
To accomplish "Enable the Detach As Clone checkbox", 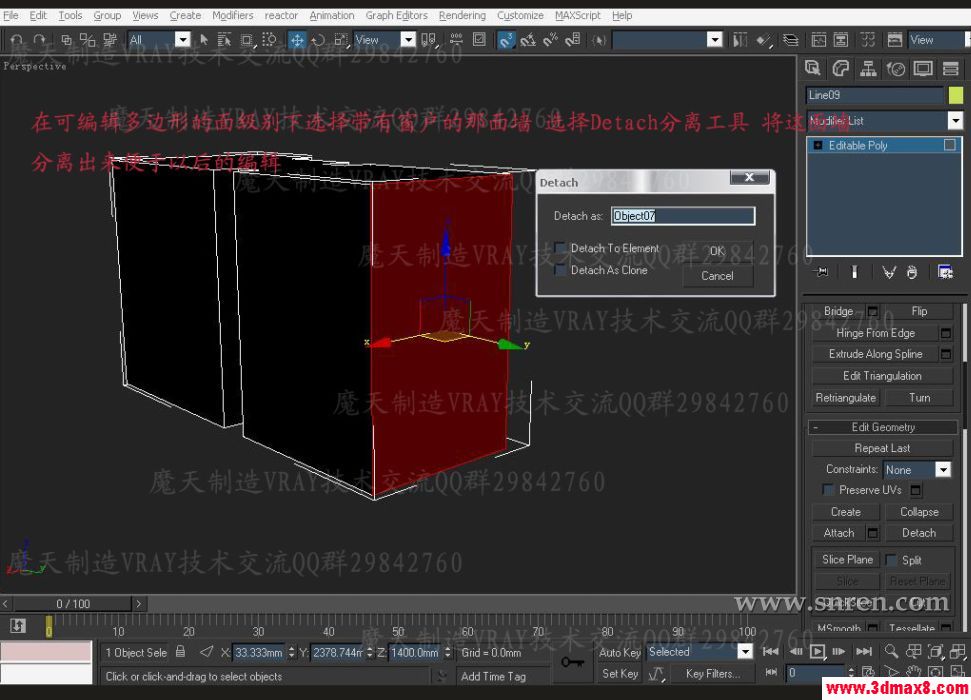I will coord(561,270).
